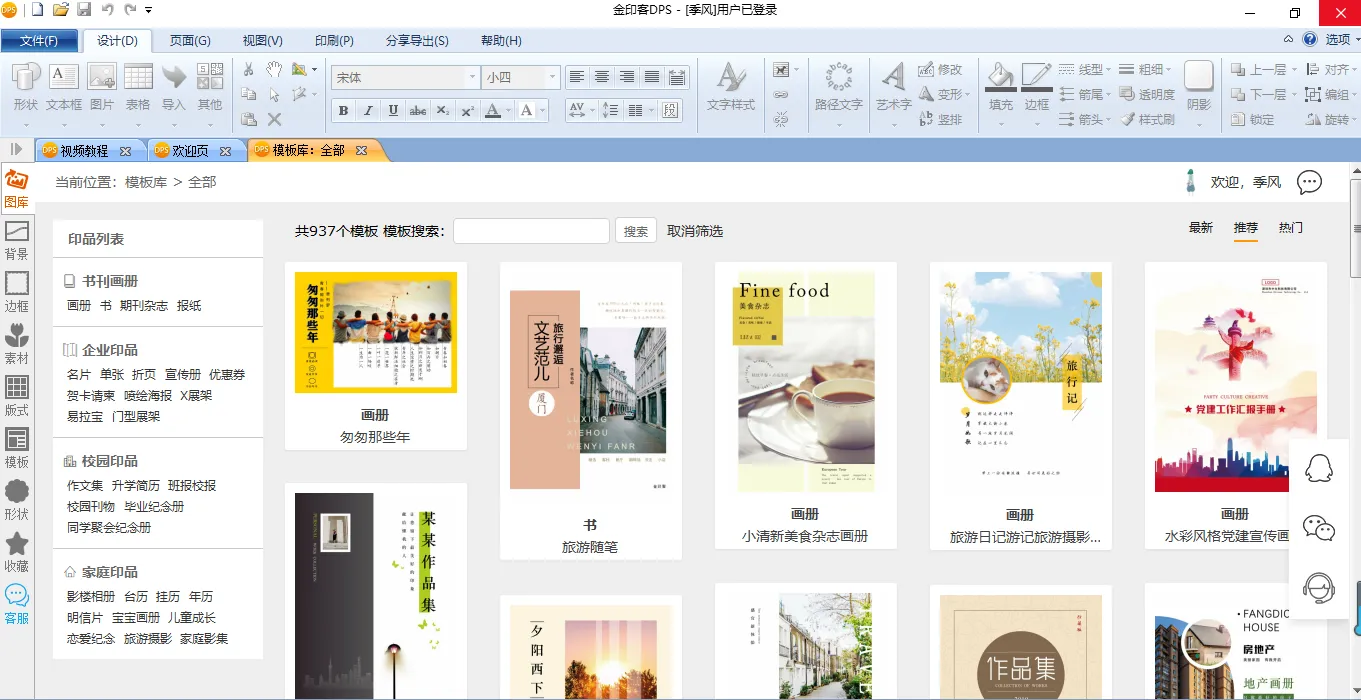Viewport: 1361px width, 700px height.
Task: Select the 背景 background sidebar icon
Action: point(16,240)
